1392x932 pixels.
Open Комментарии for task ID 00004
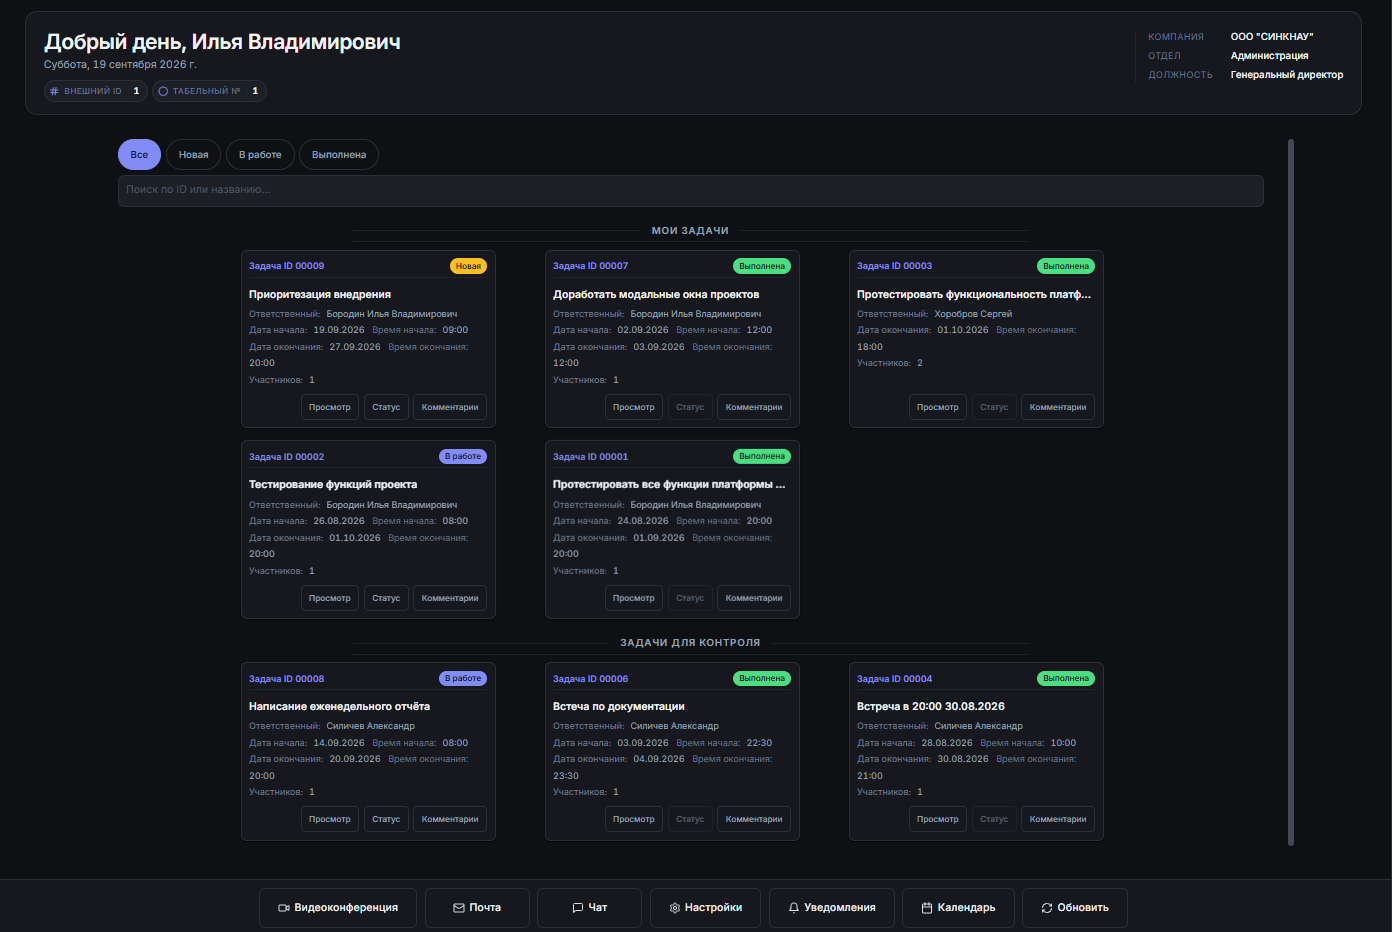click(x=1058, y=819)
